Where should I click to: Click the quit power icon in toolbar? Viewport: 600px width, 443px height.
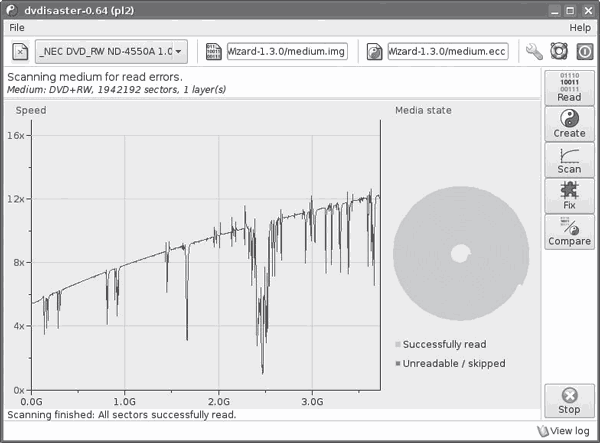click(583, 51)
